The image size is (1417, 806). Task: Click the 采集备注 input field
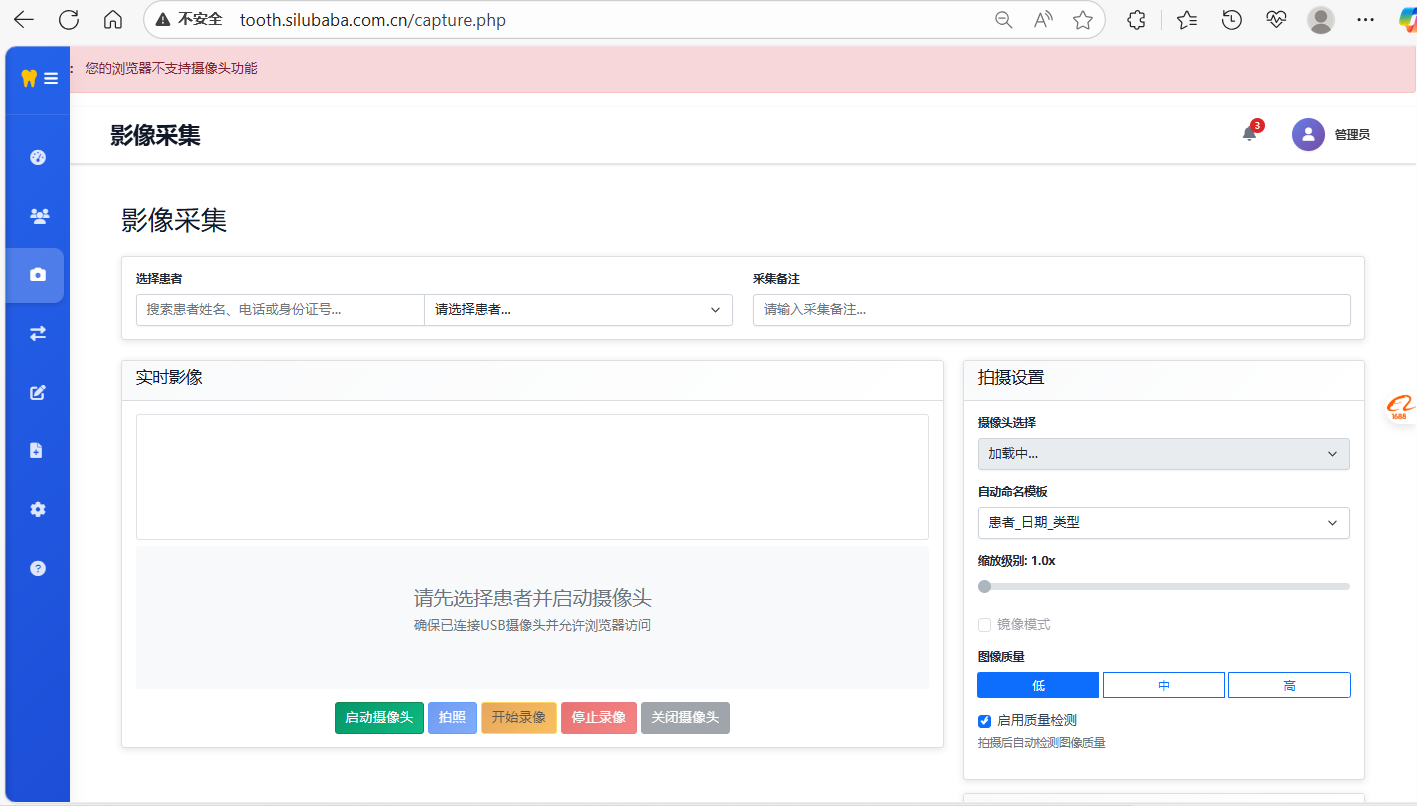(1051, 310)
